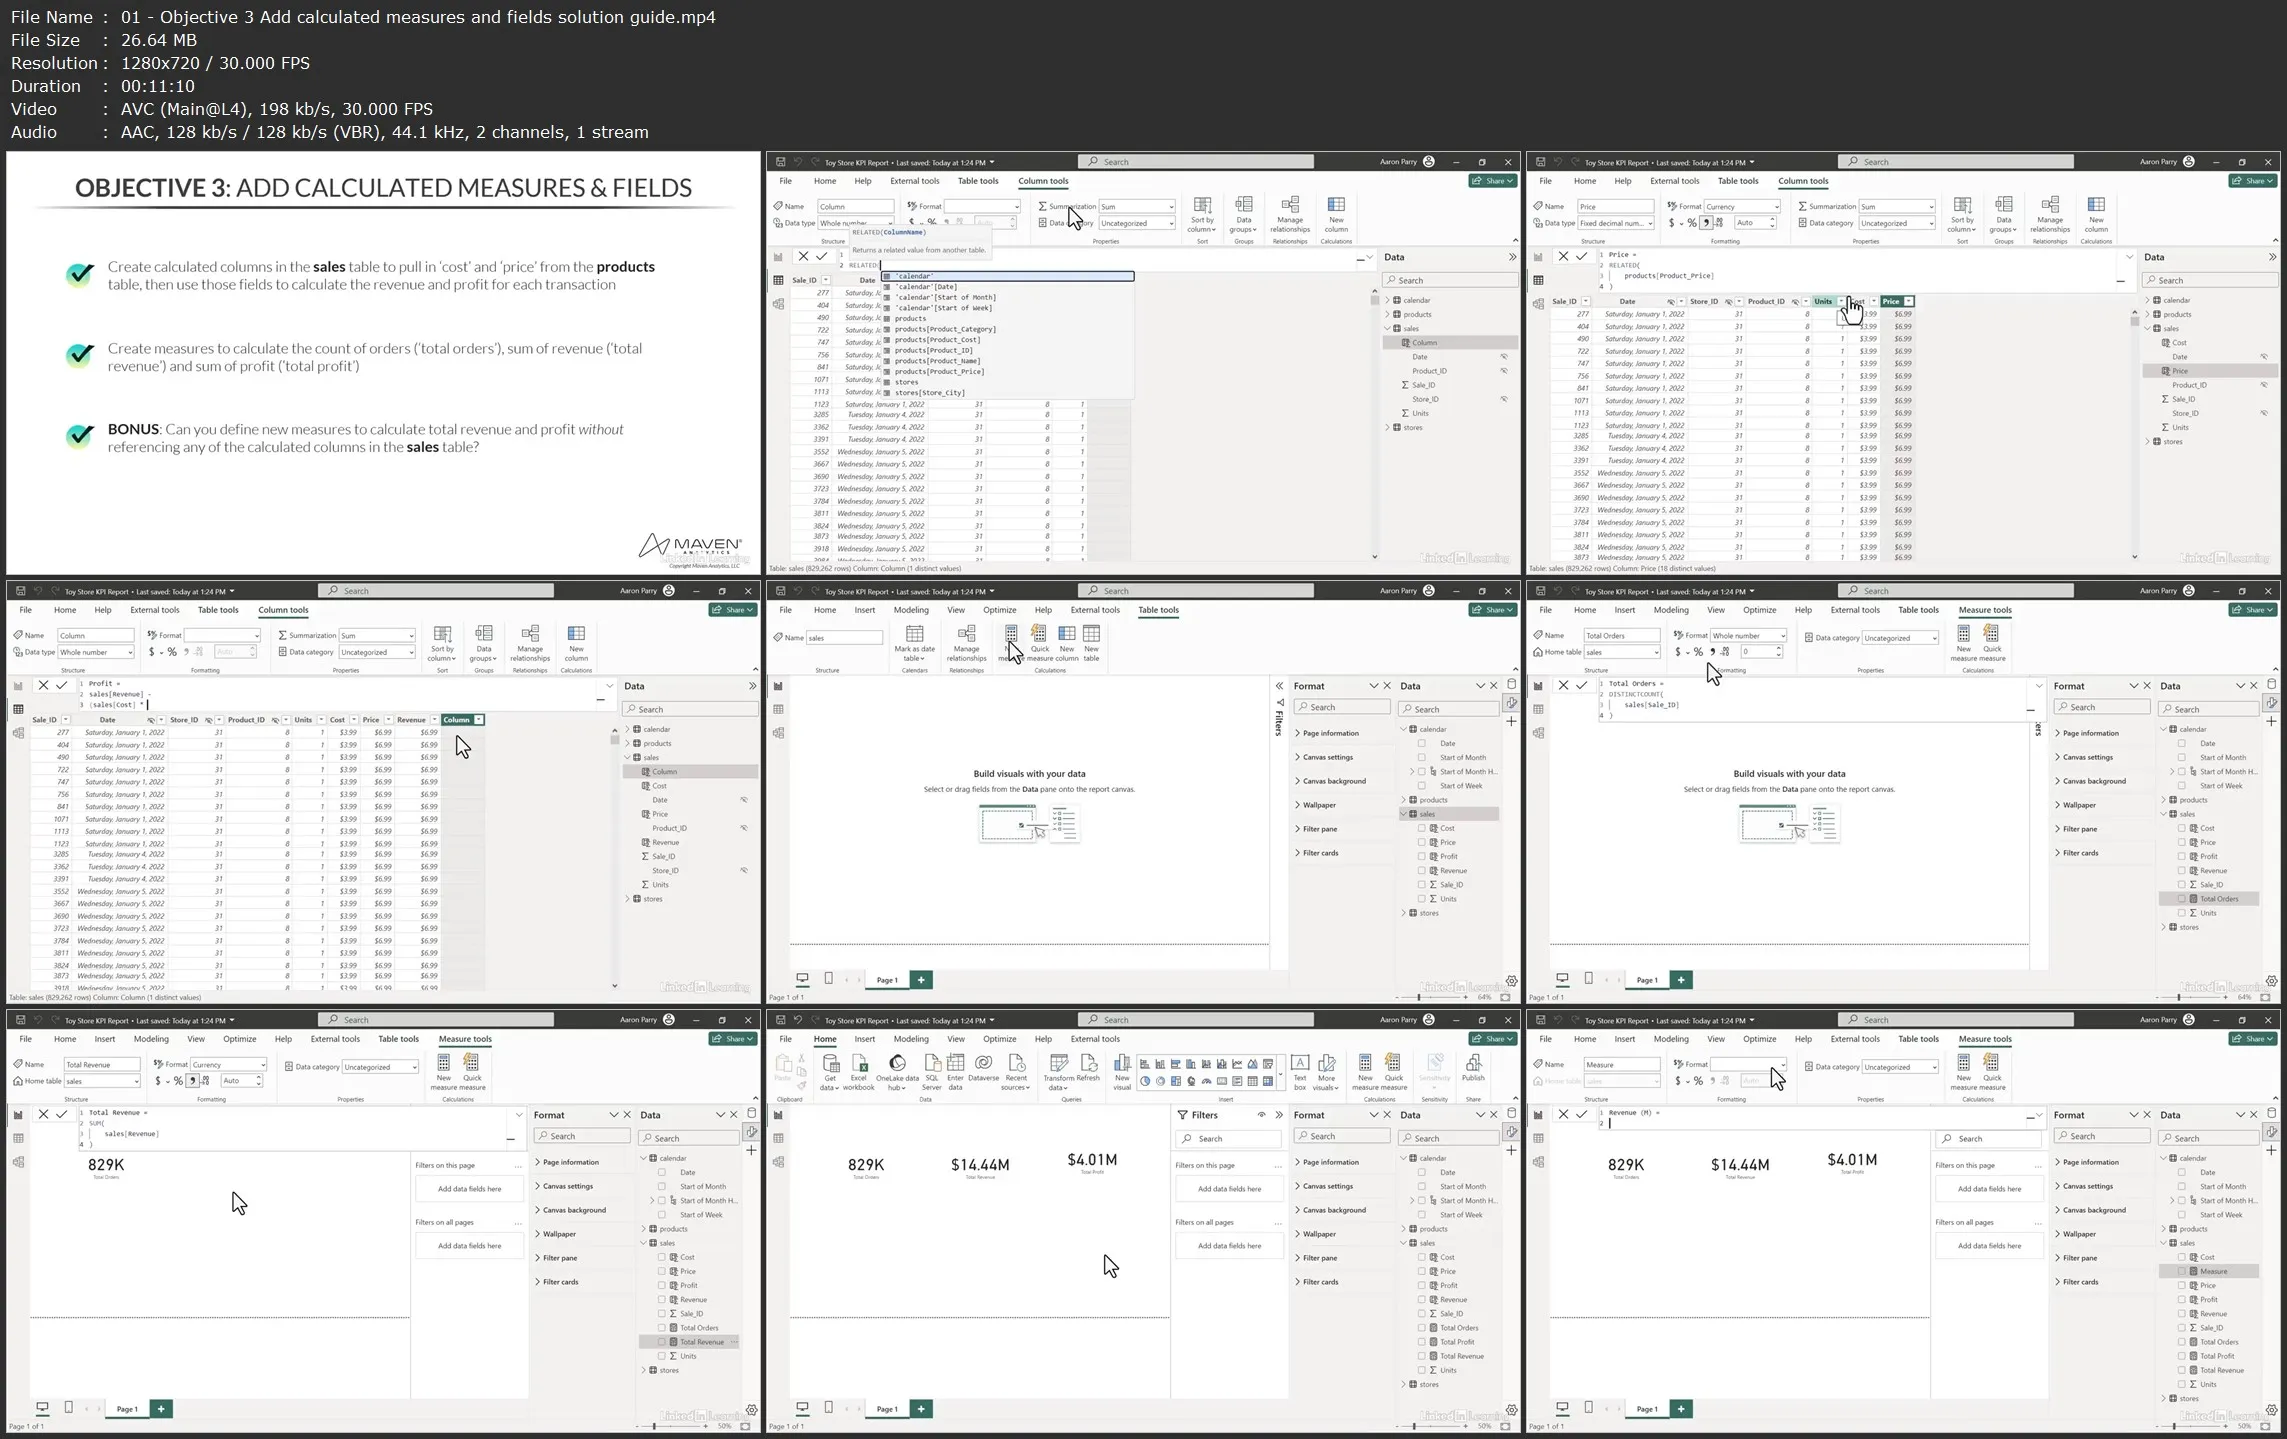This screenshot has height=1439, width=2287.
Task: Check the Total Orders field in the Total Orders frame
Action: [2182, 899]
